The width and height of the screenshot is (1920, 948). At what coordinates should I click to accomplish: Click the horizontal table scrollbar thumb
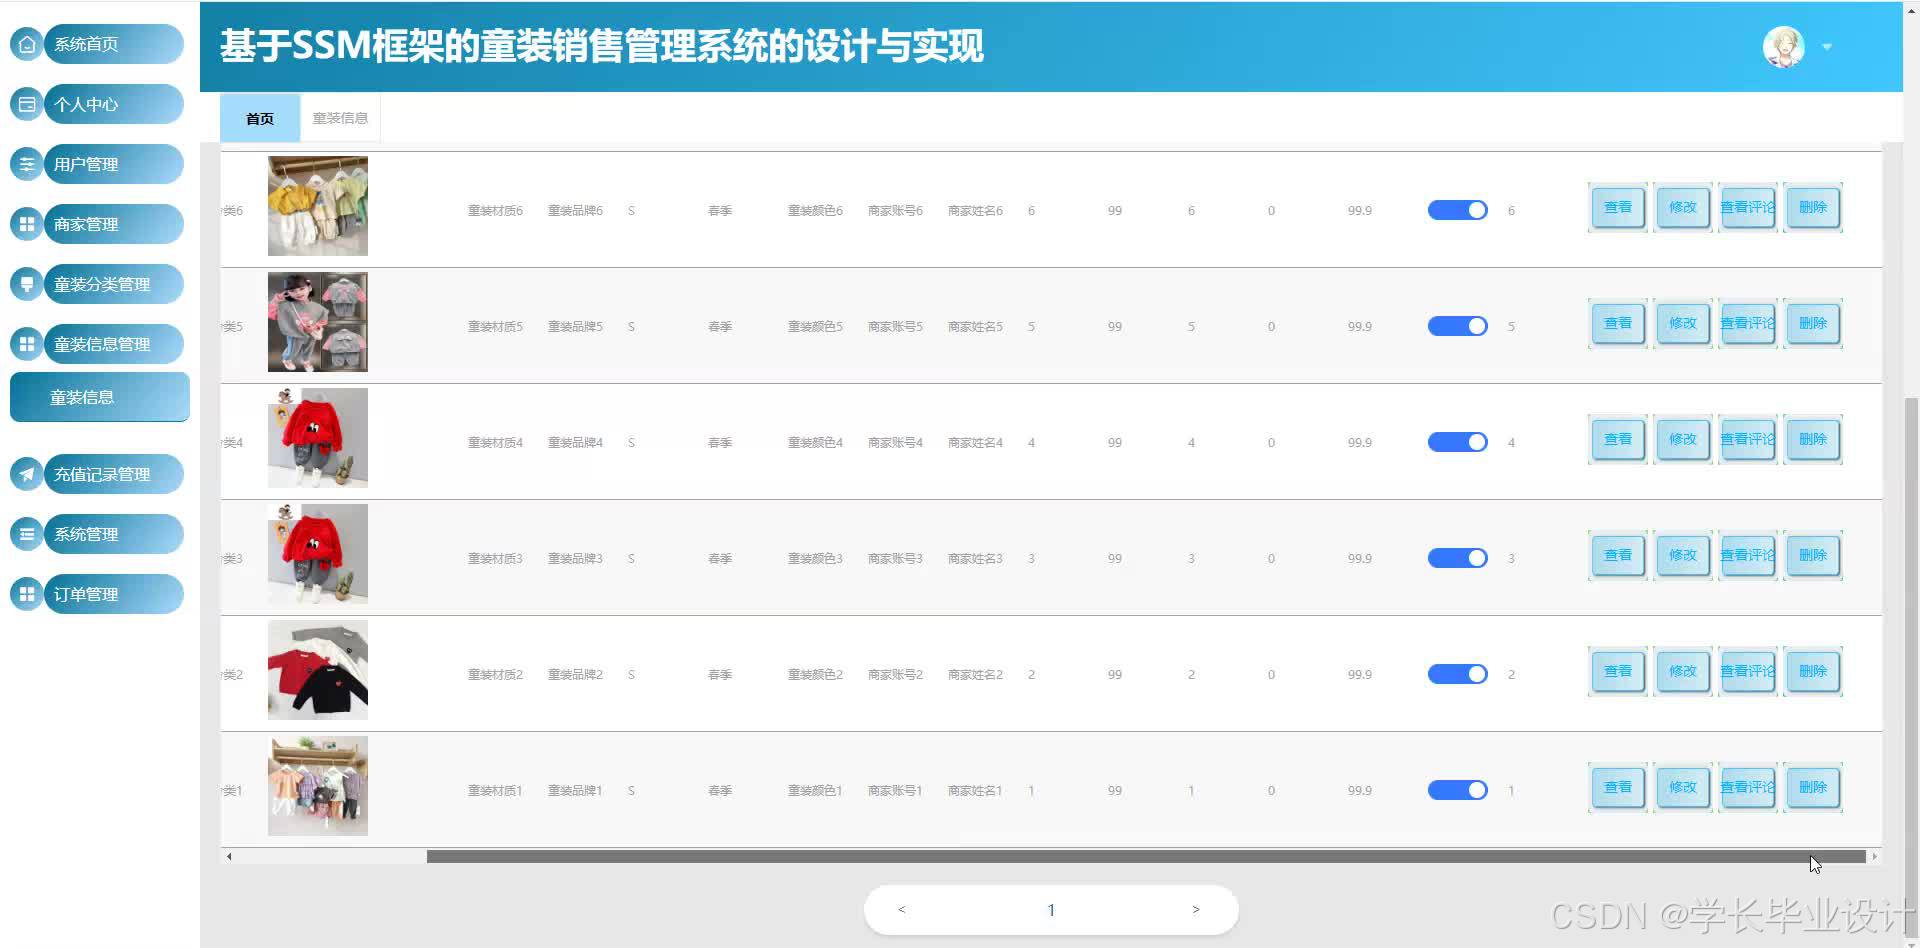(1146, 856)
